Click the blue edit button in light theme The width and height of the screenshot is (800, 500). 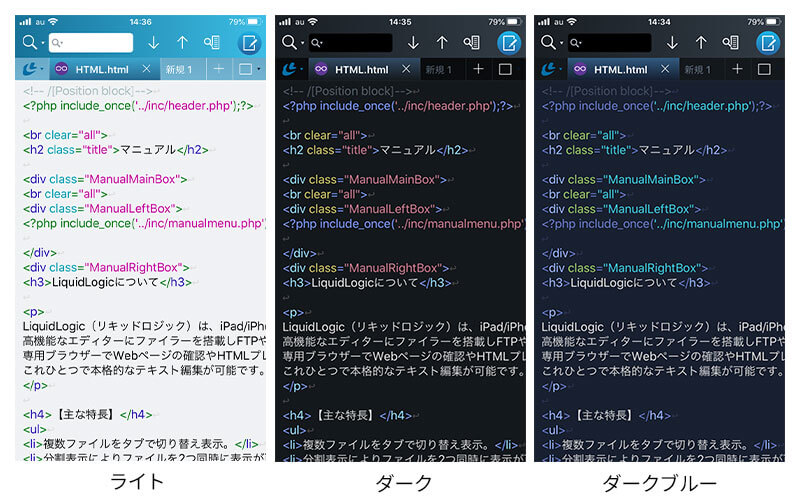249,42
